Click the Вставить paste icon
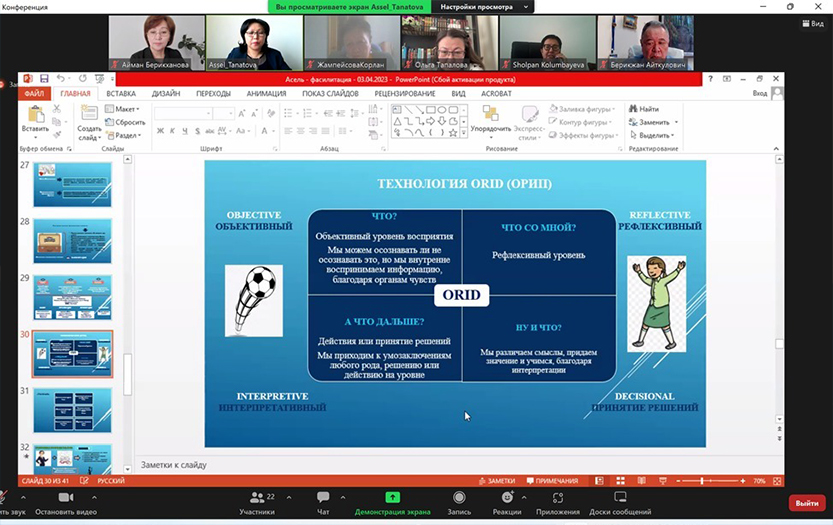 [x=35, y=115]
